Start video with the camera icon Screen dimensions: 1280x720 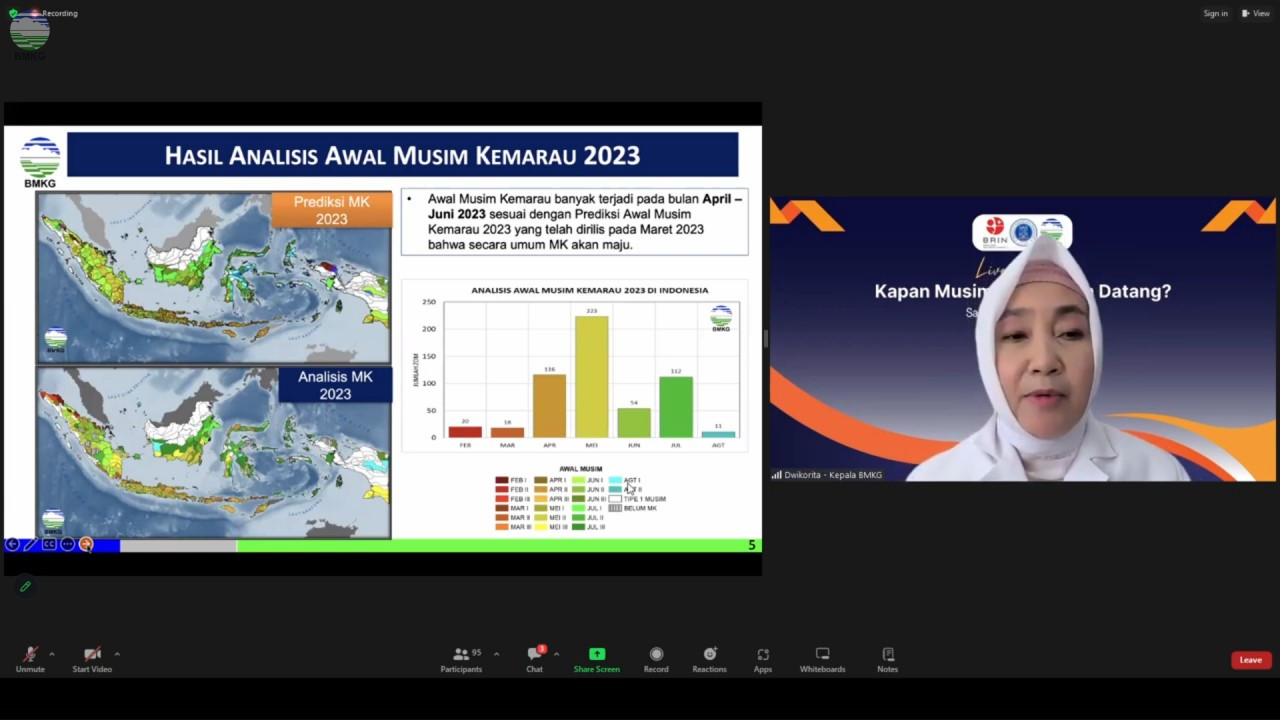pyautogui.click(x=92, y=659)
